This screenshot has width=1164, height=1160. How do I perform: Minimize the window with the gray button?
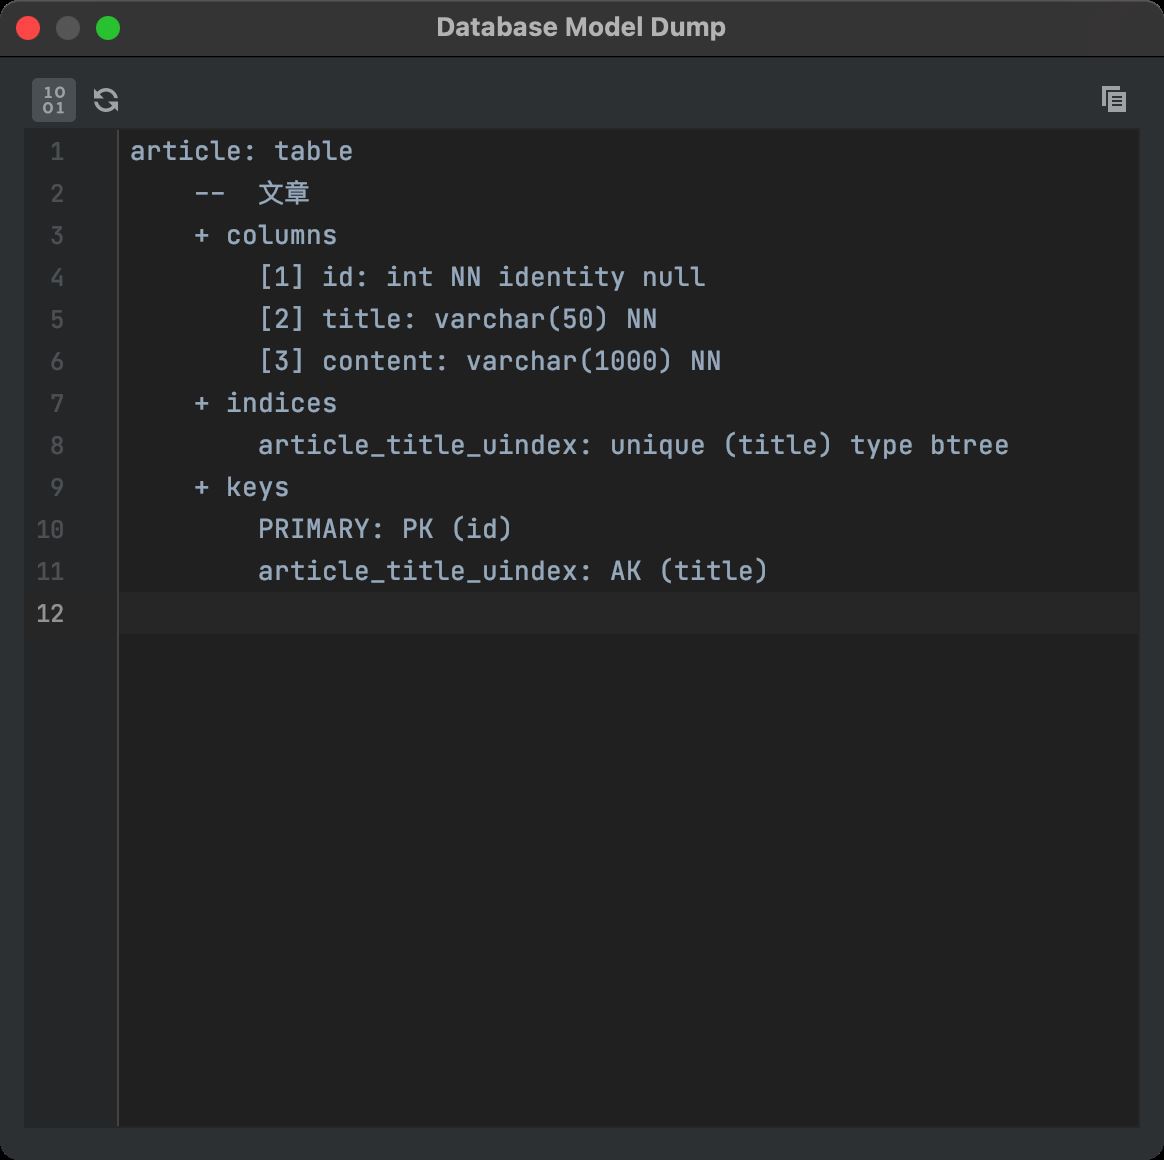pyautogui.click(x=68, y=28)
